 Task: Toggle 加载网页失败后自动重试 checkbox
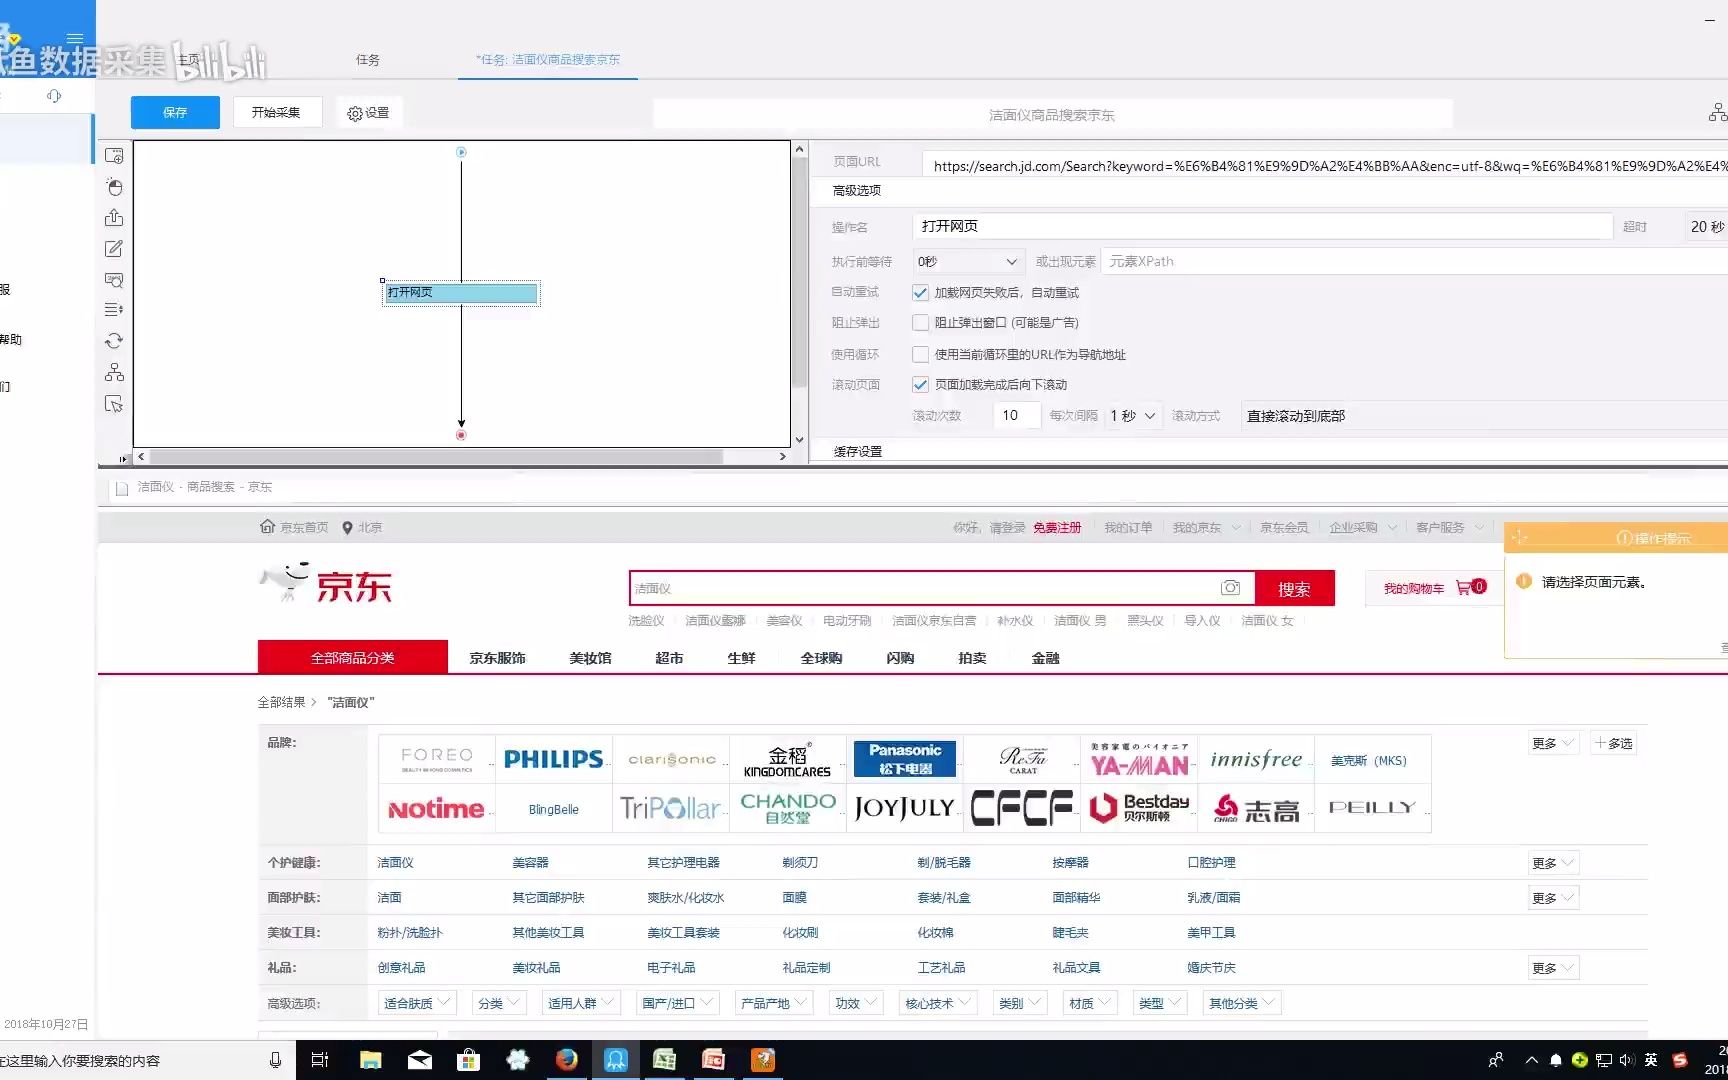click(x=920, y=293)
